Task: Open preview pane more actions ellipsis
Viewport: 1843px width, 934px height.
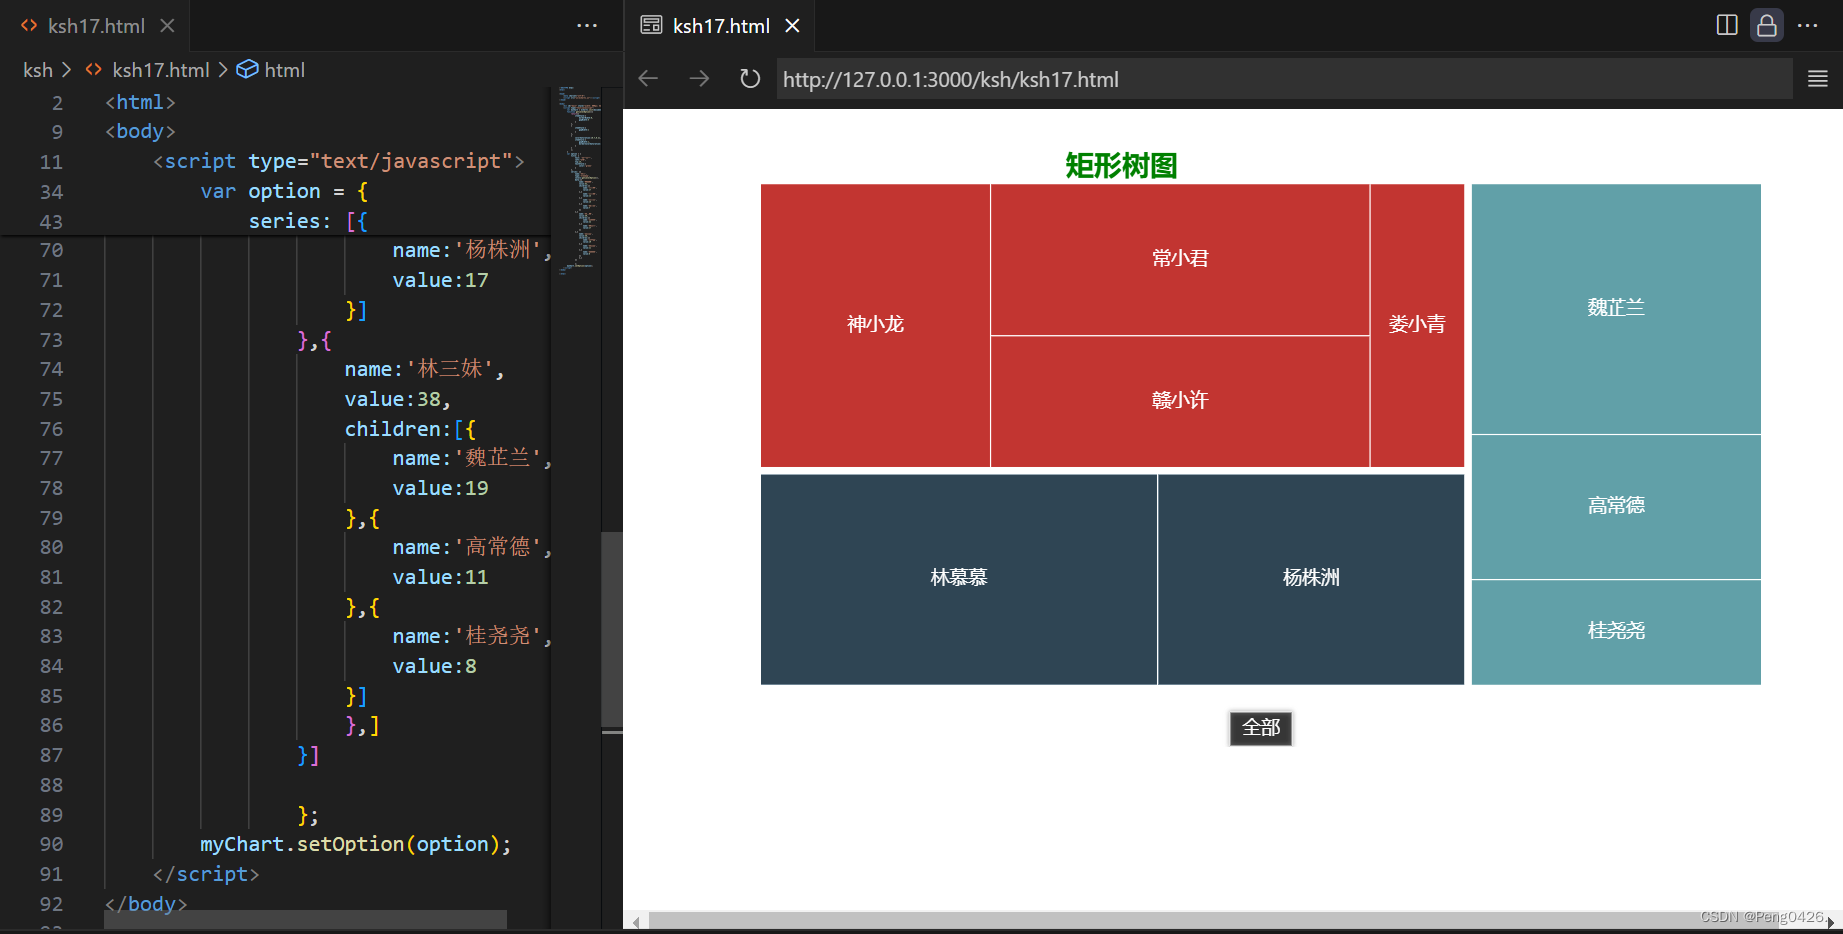Action: (x=1808, y=25)
